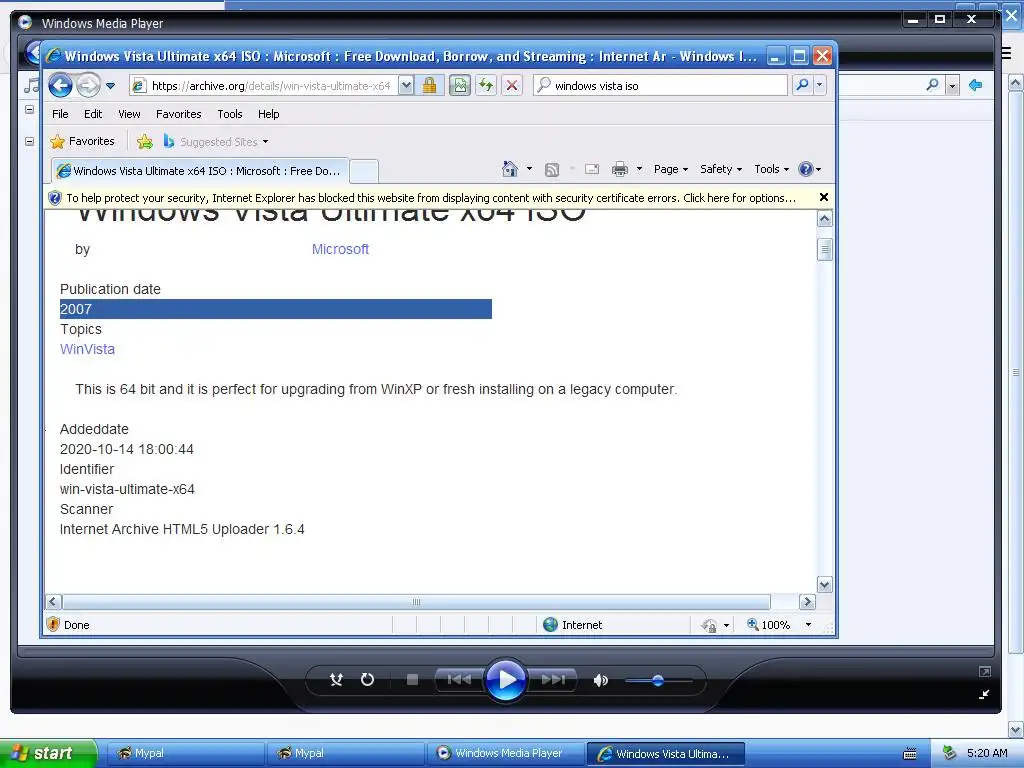Click the Read Mail icon

coord(592,169)
